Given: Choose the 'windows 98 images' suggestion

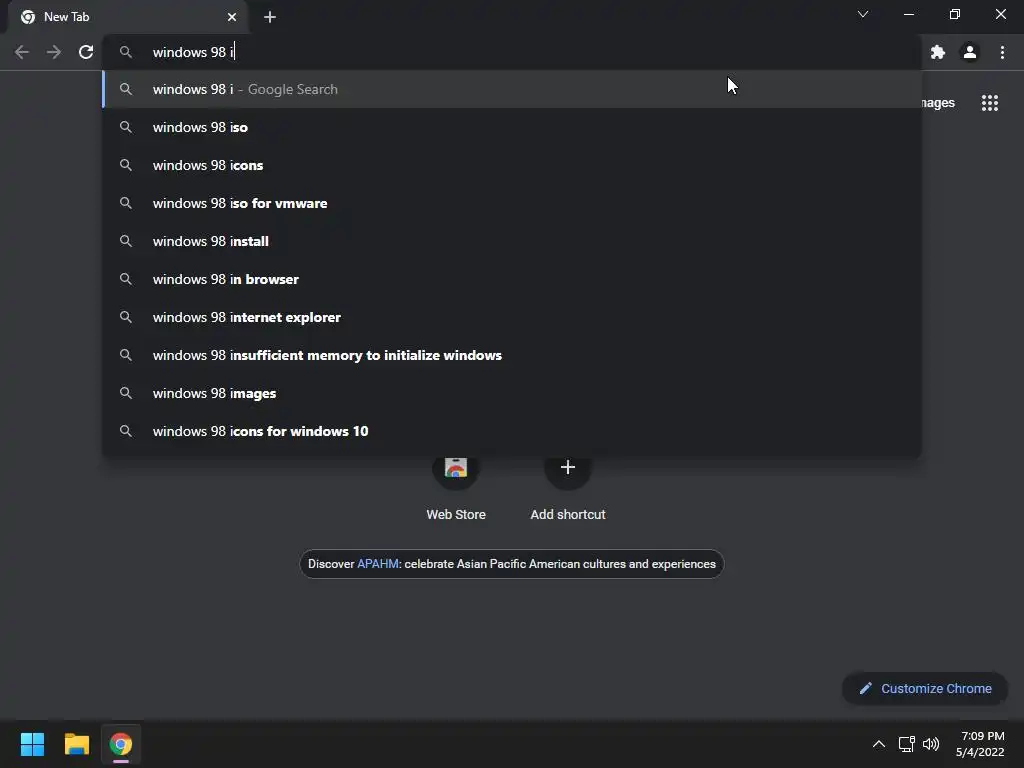Looking at the screenshot, I should pos(512,393).
